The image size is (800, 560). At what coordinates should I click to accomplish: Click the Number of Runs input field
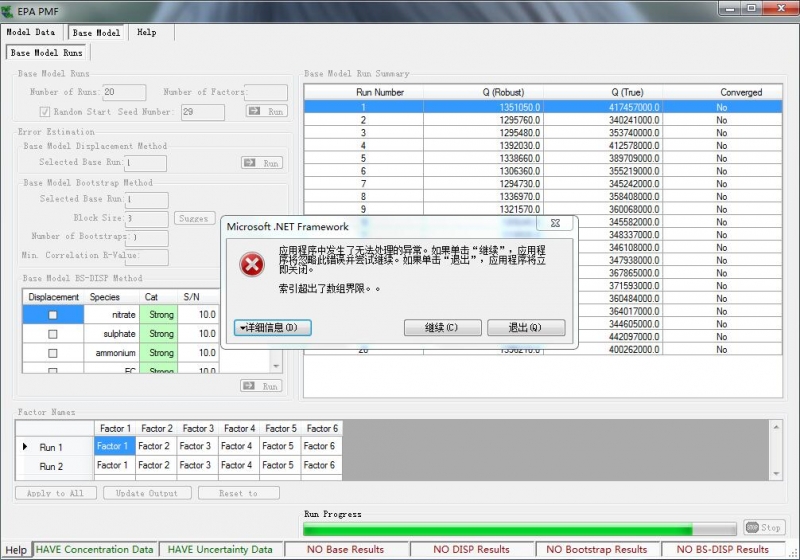pyautogui.click(x=123, y=93)
